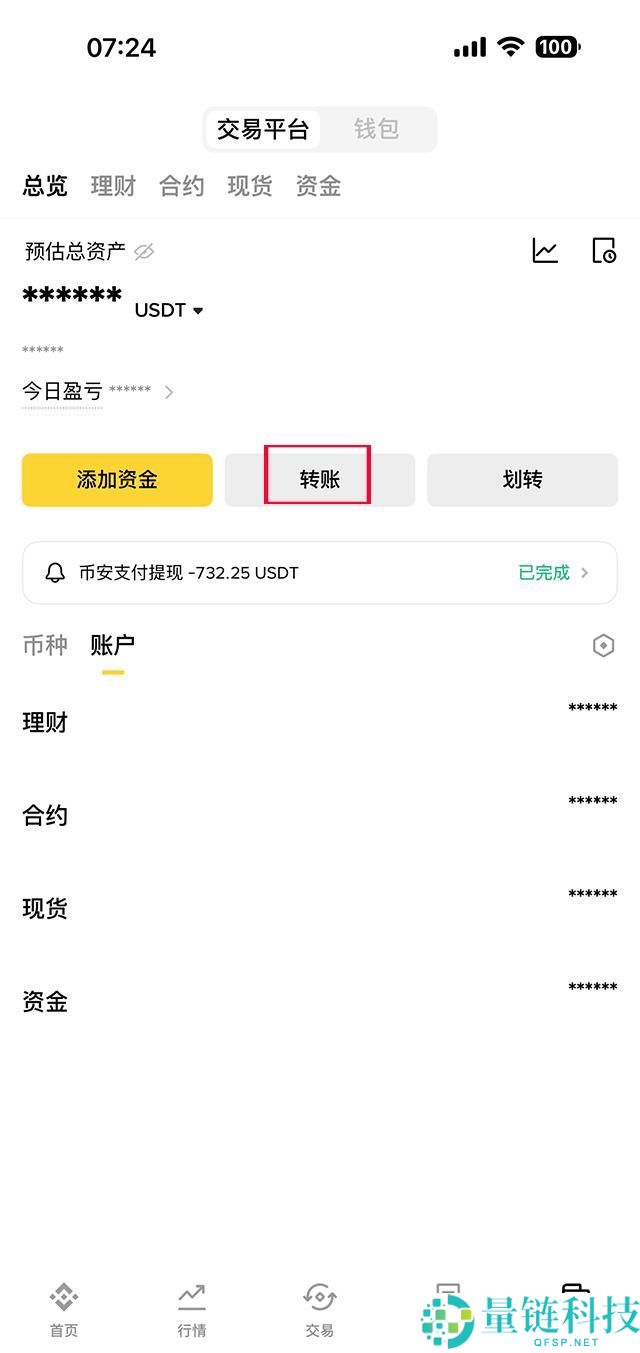Viewport: 640px width, 1353px height.
Task: Open transaction history via the clock-document icon
Action: click(x=606, y=251)
